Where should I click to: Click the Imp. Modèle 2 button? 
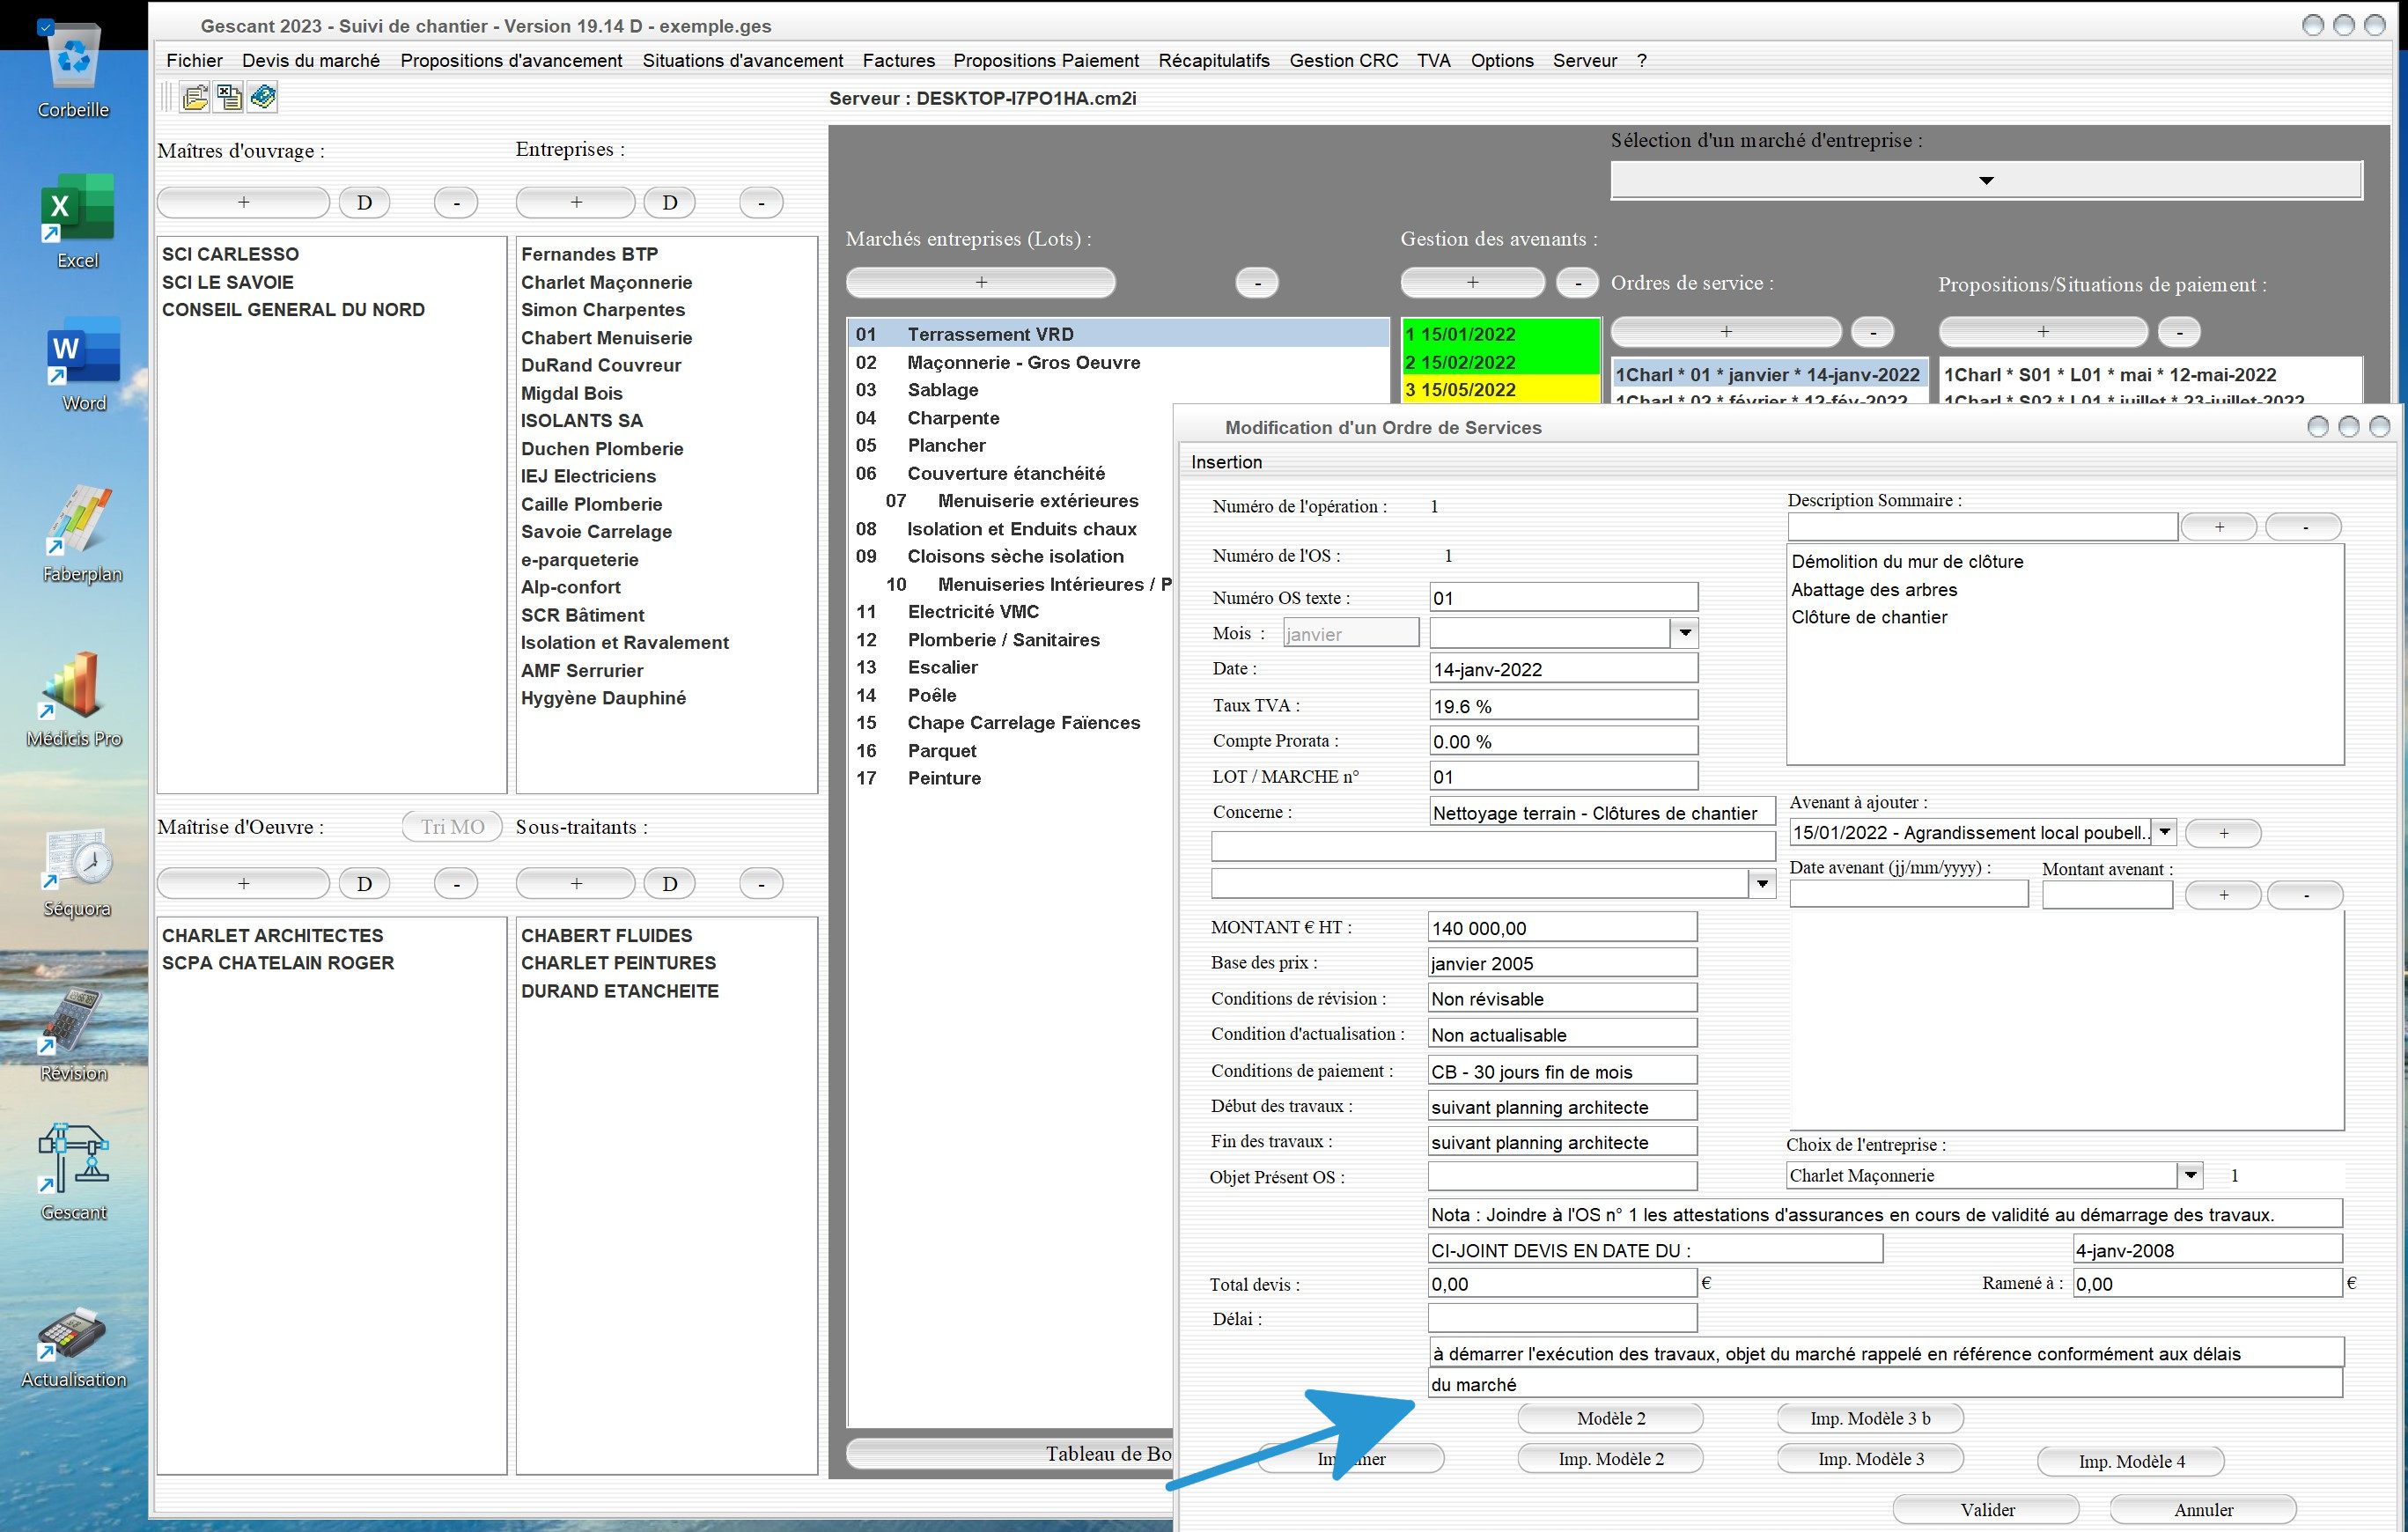coord(1610,1459)
